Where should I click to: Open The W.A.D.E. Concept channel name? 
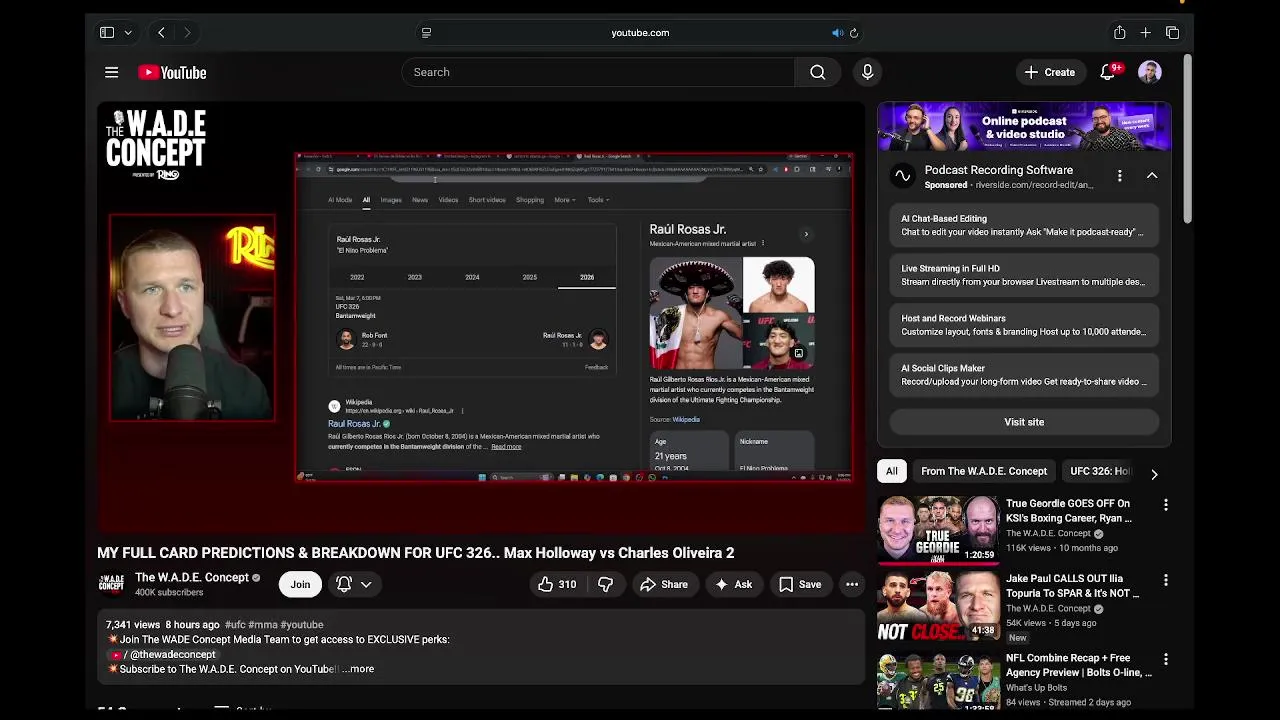point(192,577)
